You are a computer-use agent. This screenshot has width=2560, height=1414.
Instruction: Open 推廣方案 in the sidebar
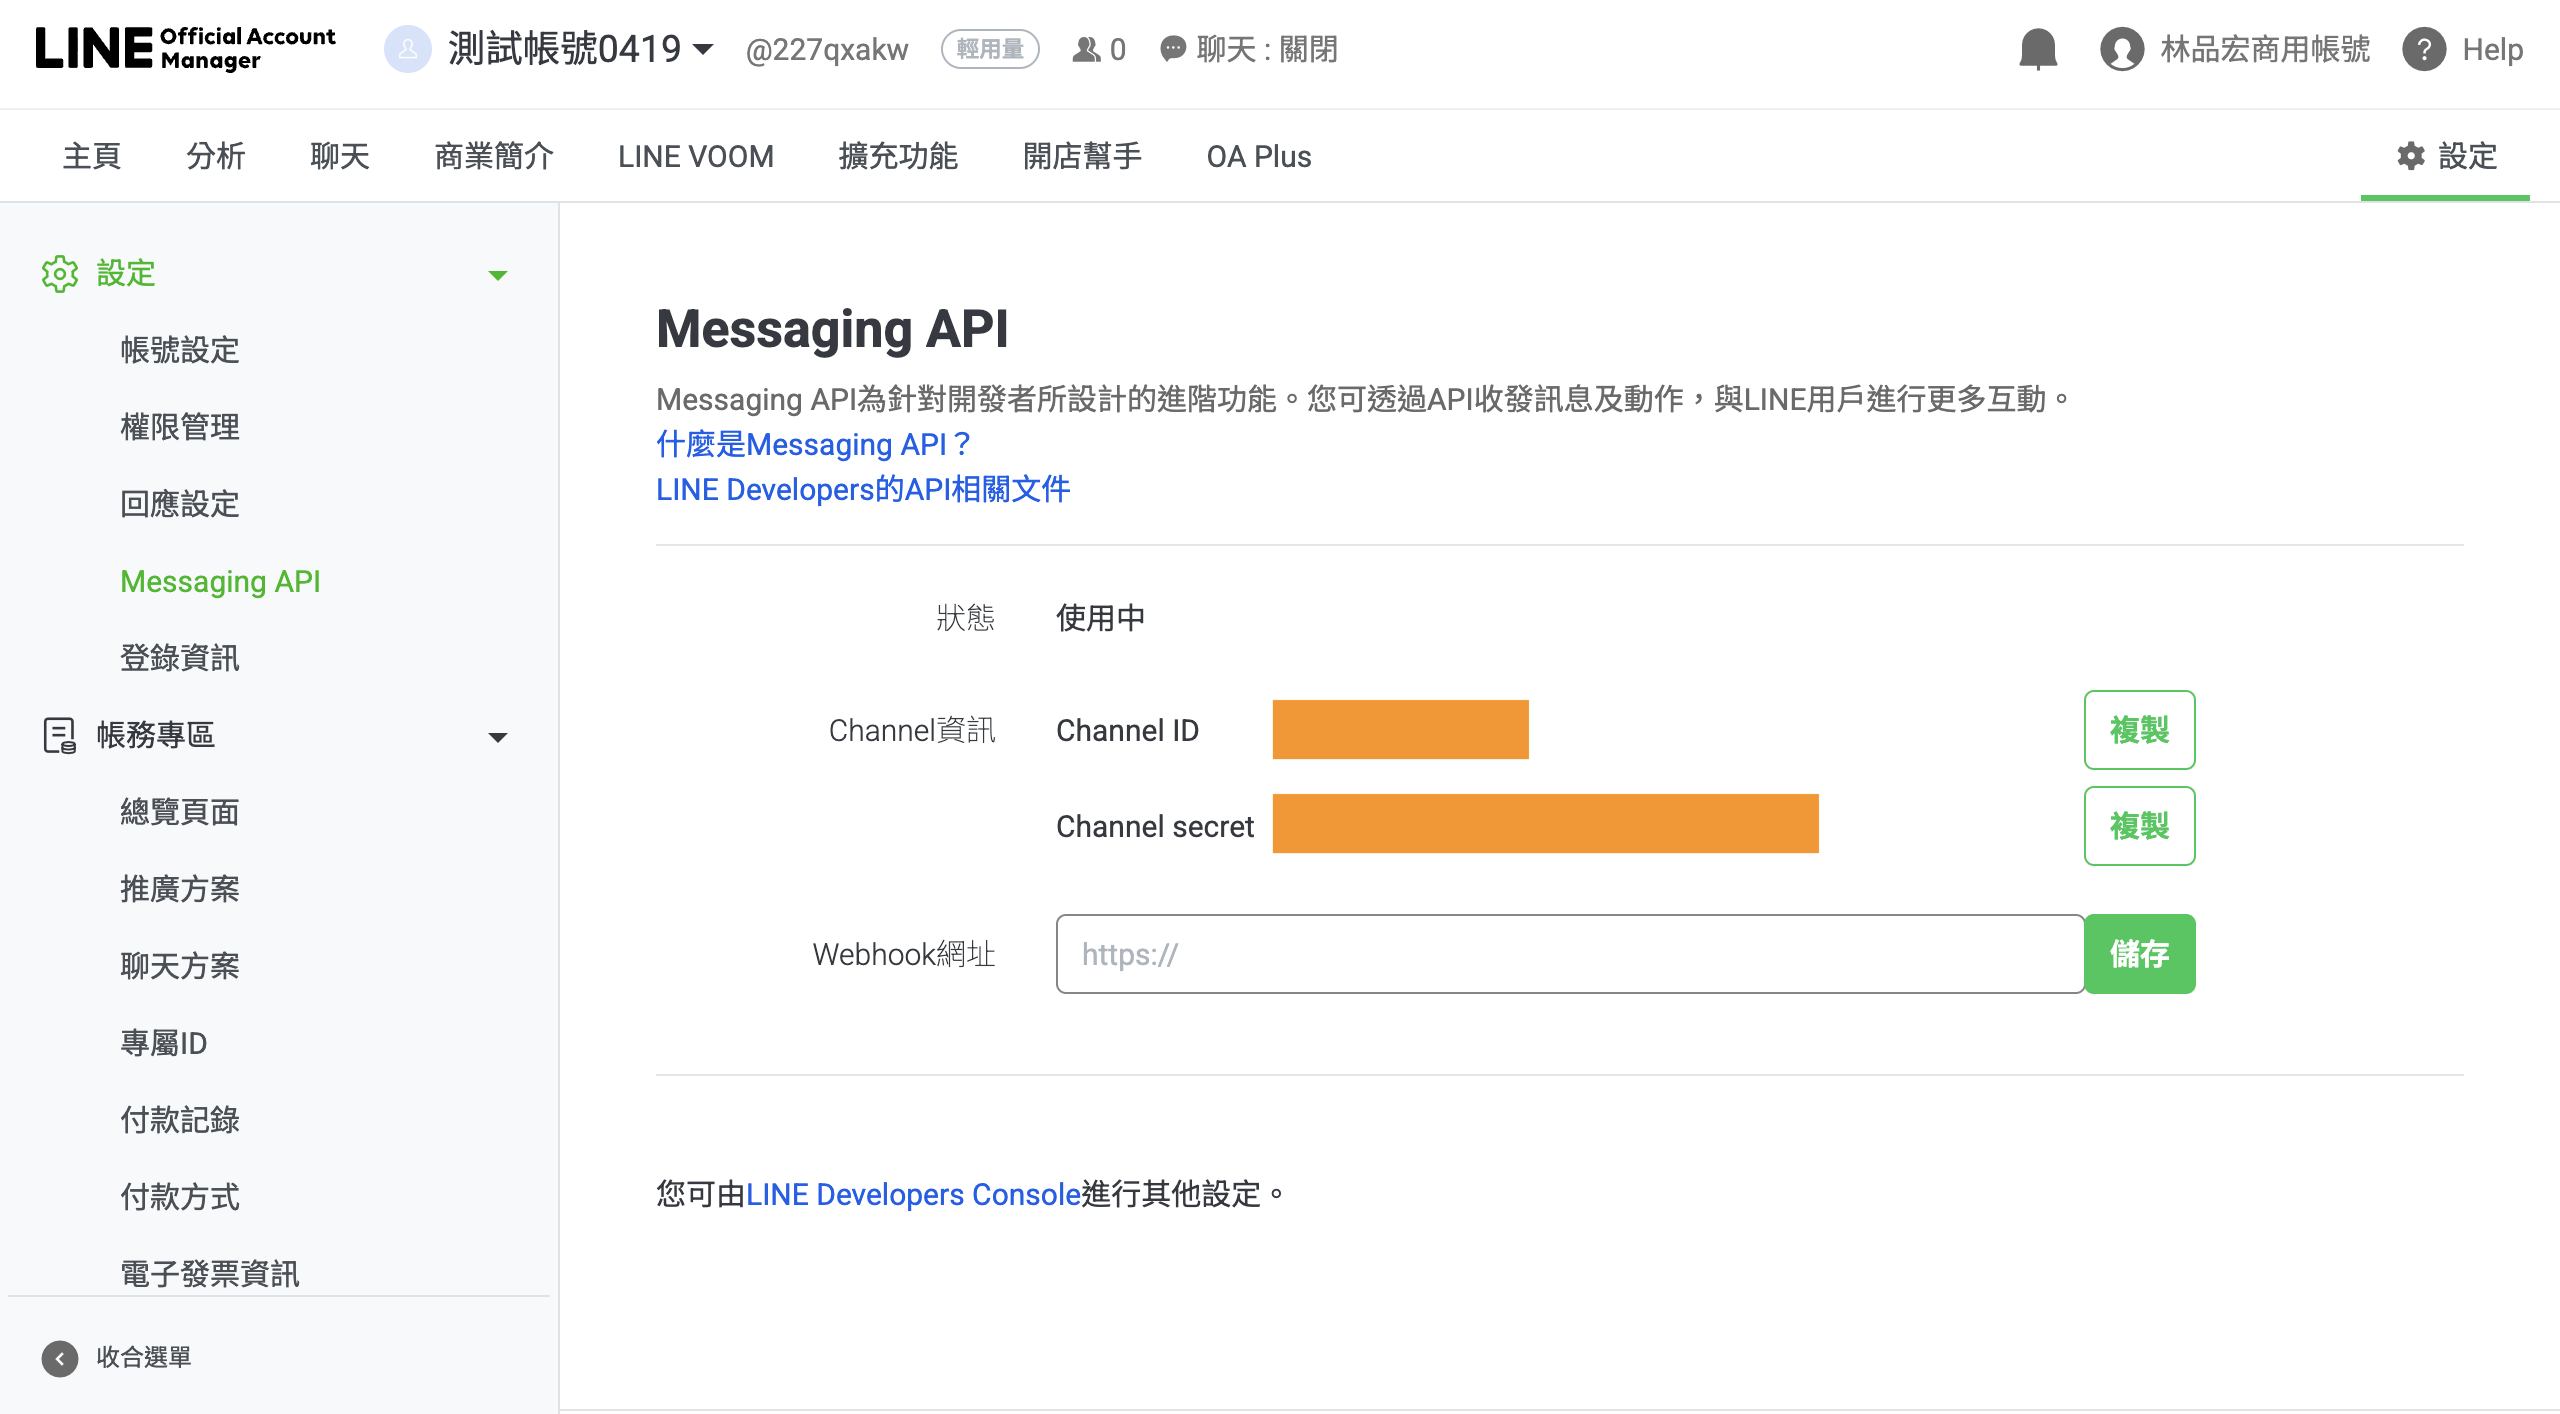180,889
